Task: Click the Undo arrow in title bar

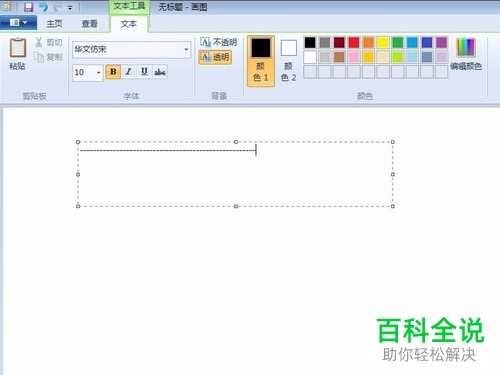Action: [x=43, y=7]
